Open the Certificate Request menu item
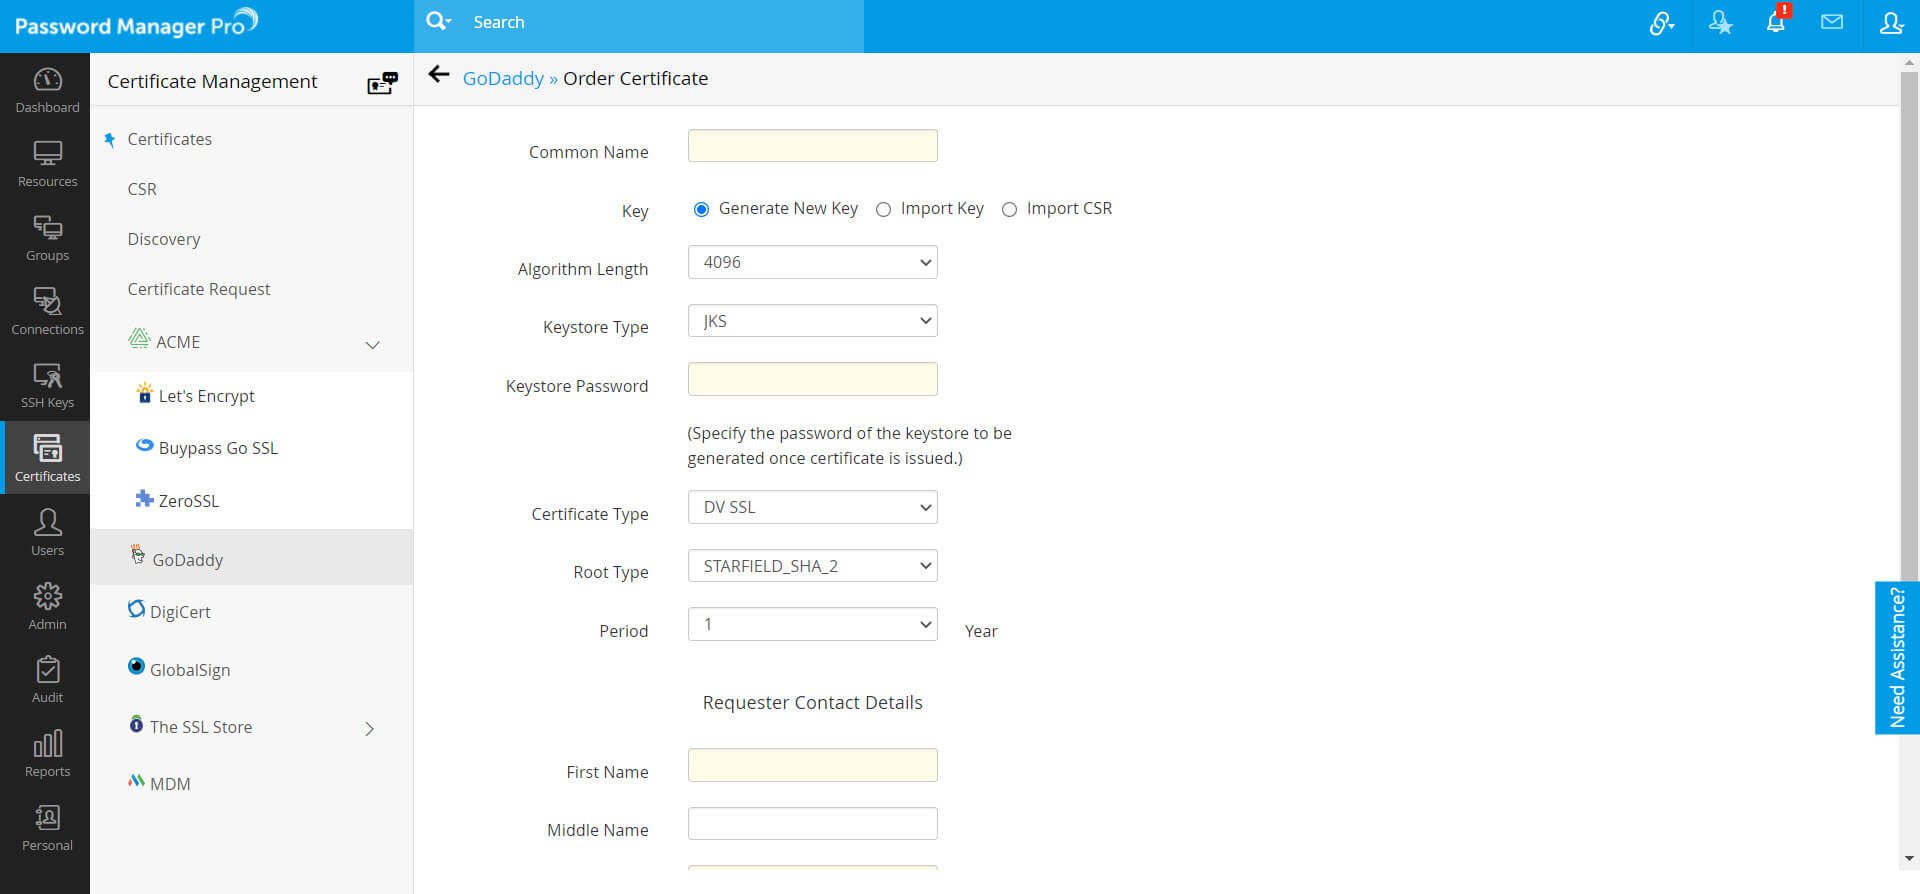The image size is (1920, 894). pos(199,289)
